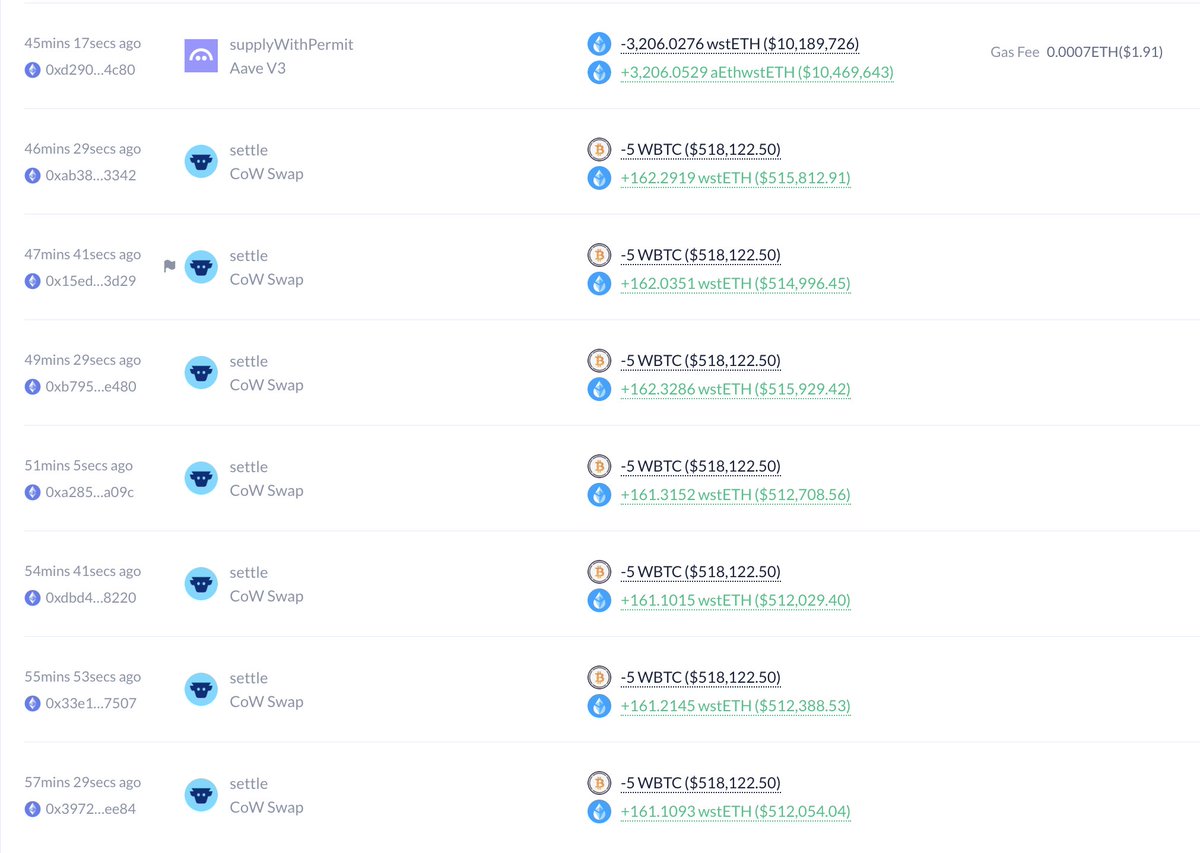Click Ethereum chain icon beside 0x3972...ee84
The width and height of the screenshot is (1200, 853).
[x=32, y=808]
